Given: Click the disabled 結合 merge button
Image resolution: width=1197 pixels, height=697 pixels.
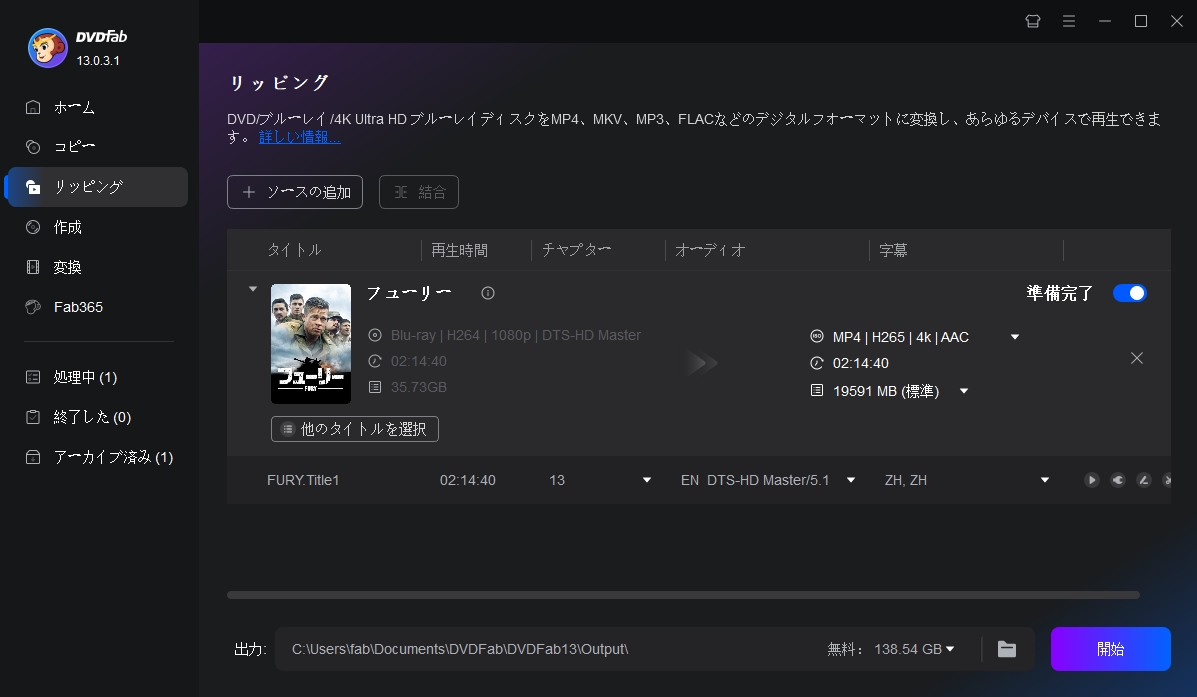Looking at the screenshot, I should 419,192.
